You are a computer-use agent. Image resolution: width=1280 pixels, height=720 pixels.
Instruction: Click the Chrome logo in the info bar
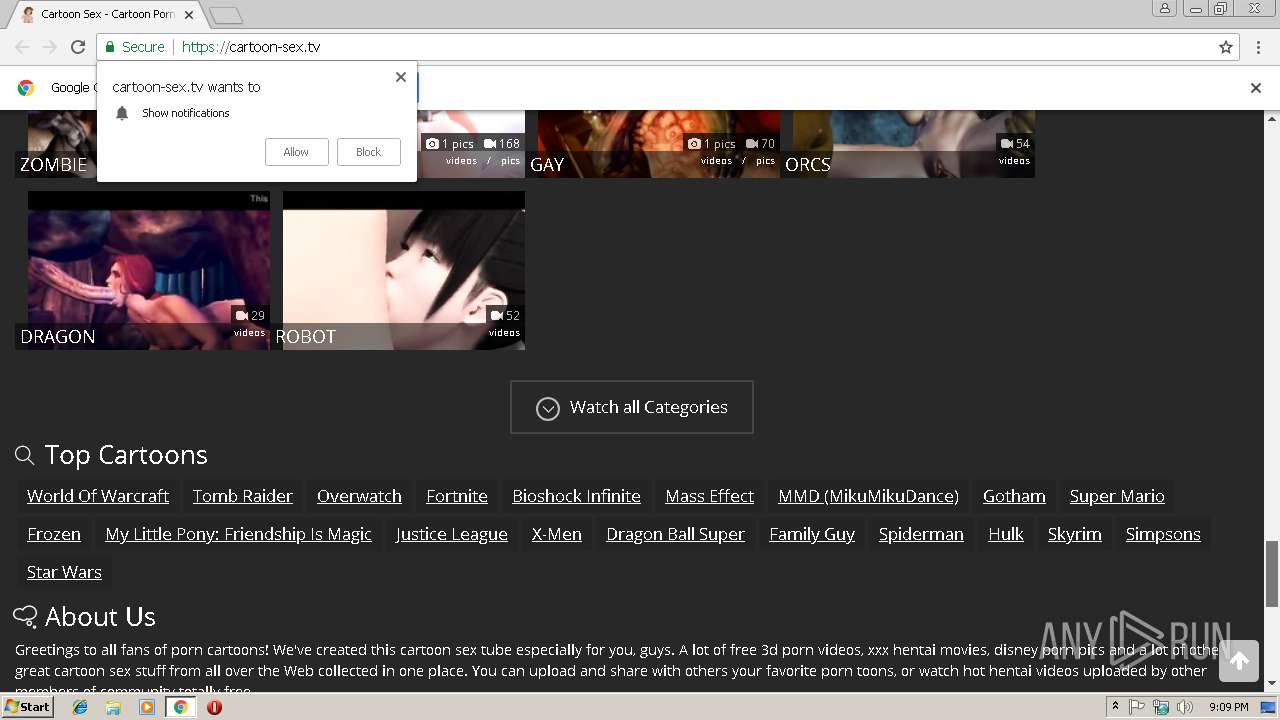26,88
